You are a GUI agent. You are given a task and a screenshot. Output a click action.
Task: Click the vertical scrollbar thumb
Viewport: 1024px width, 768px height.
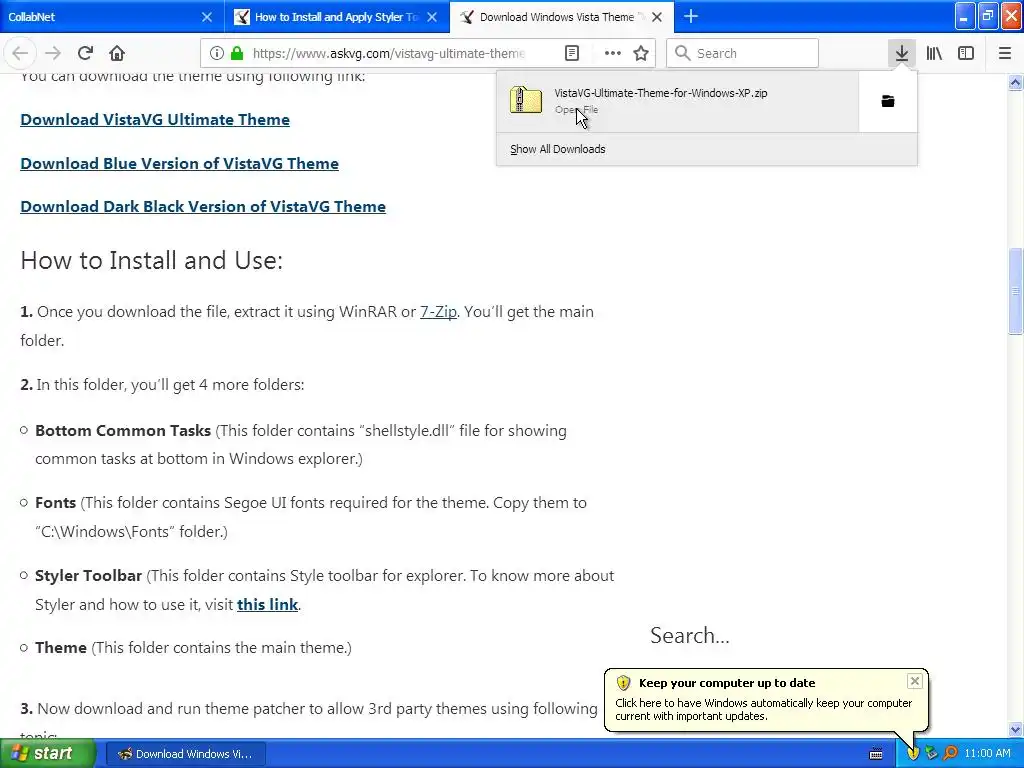point(1015,291)
